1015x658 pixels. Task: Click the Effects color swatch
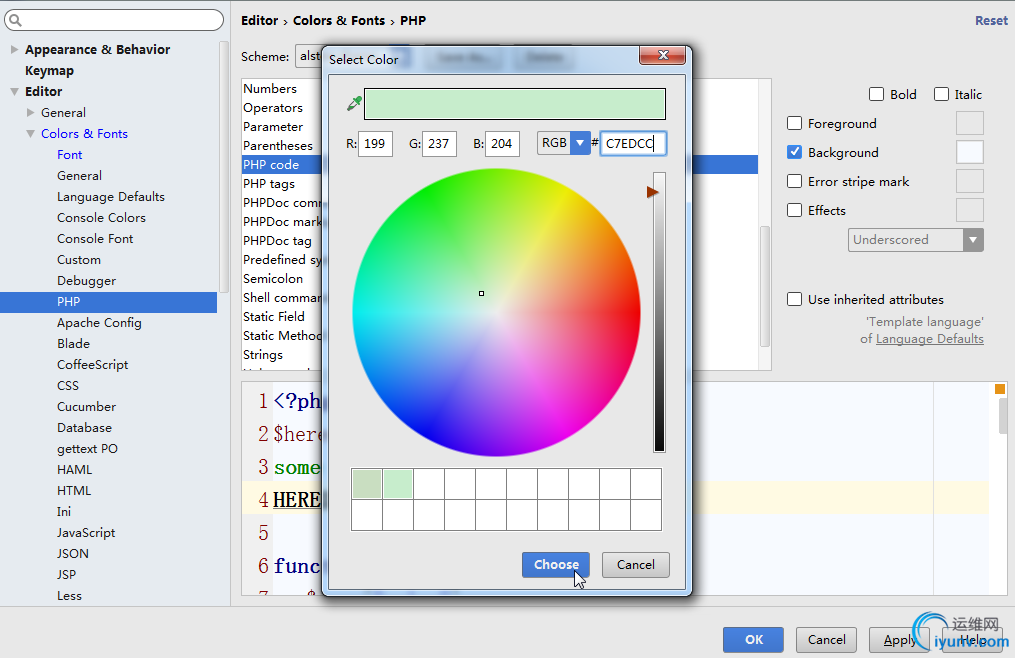(970, 210)
